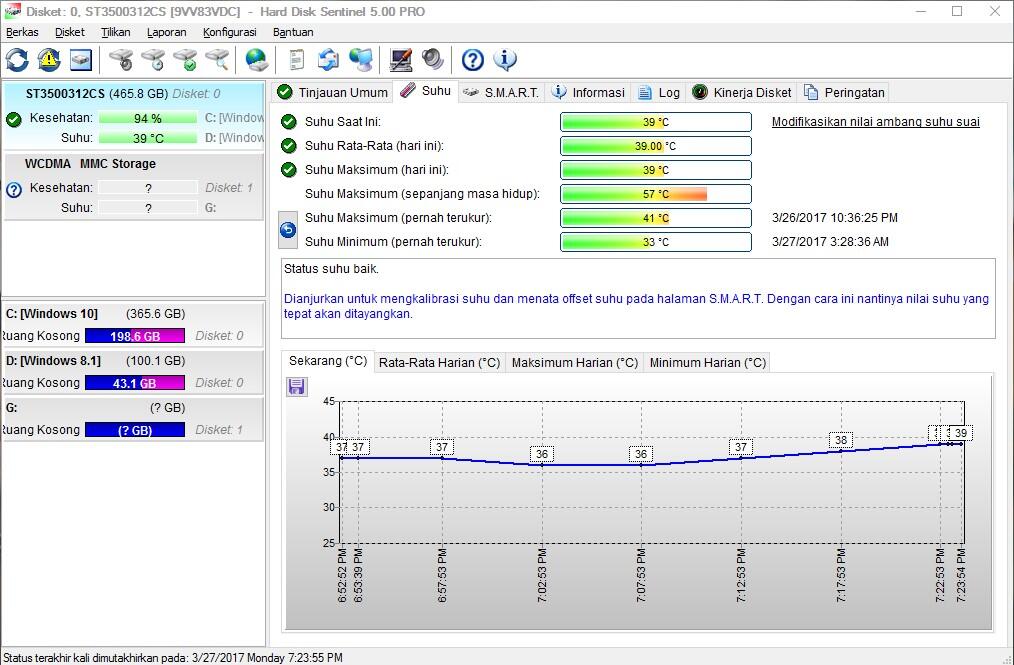
Task: Click the green check next to Suhu Maksimum (hari ini)
Action: (288, 169)
